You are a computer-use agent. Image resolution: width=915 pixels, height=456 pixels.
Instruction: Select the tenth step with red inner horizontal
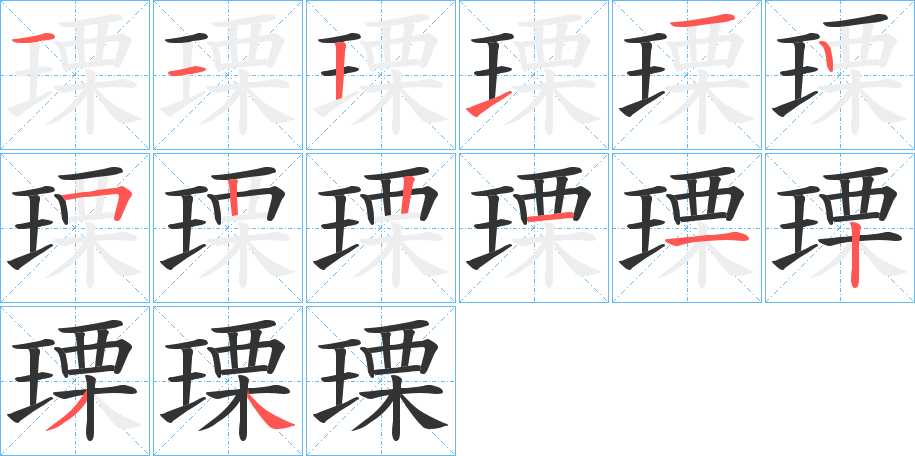pyautogui.click(x=534, y=228)
